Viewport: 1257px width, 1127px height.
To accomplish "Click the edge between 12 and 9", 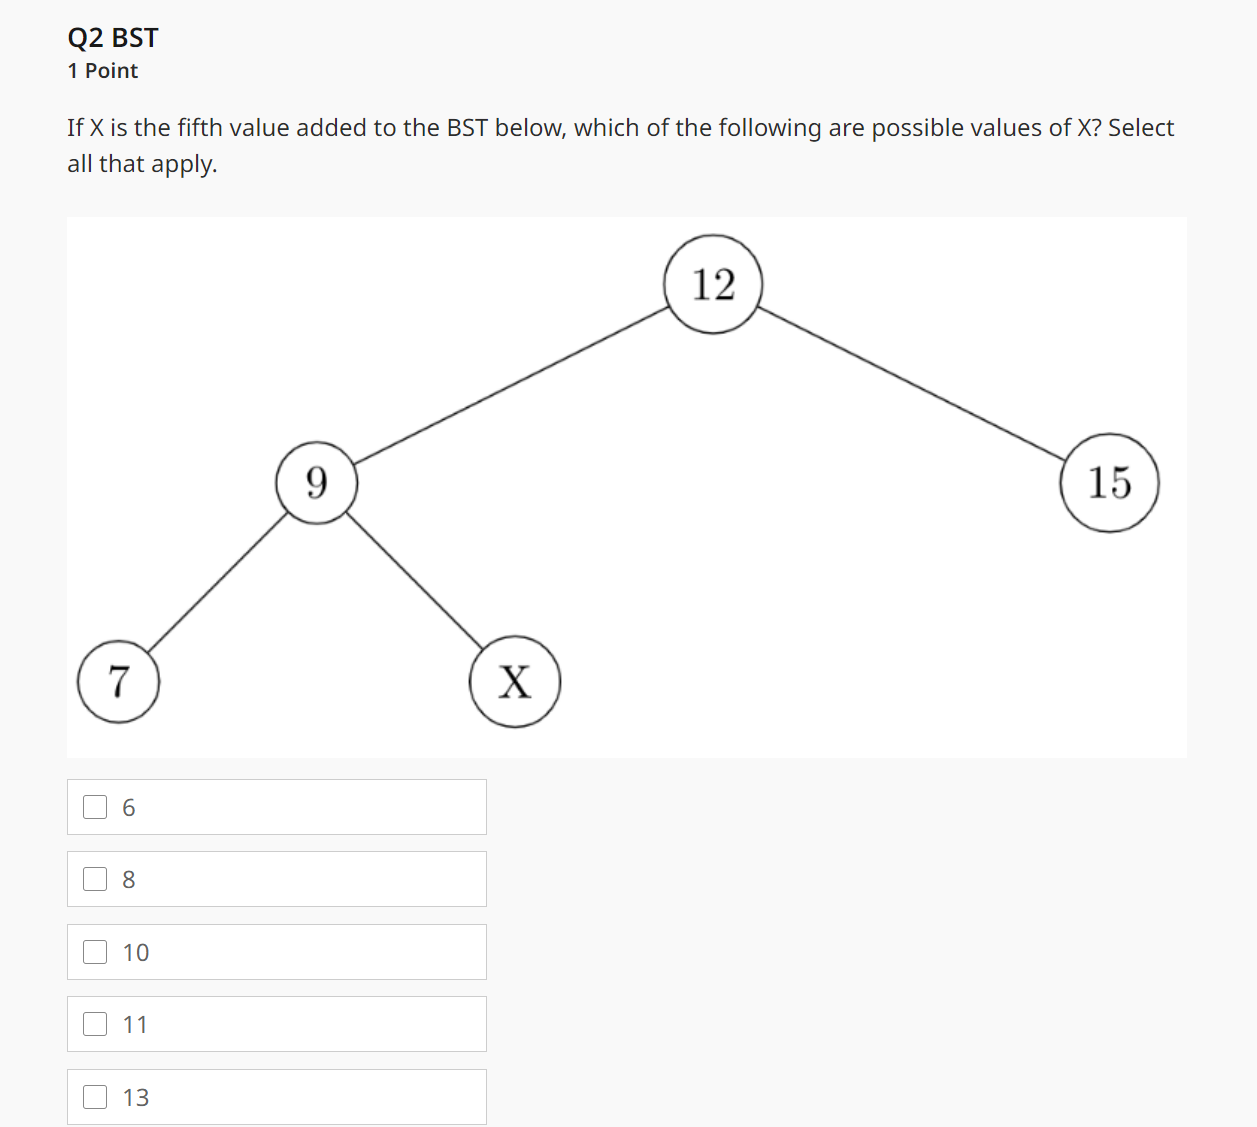I will 515,383.
